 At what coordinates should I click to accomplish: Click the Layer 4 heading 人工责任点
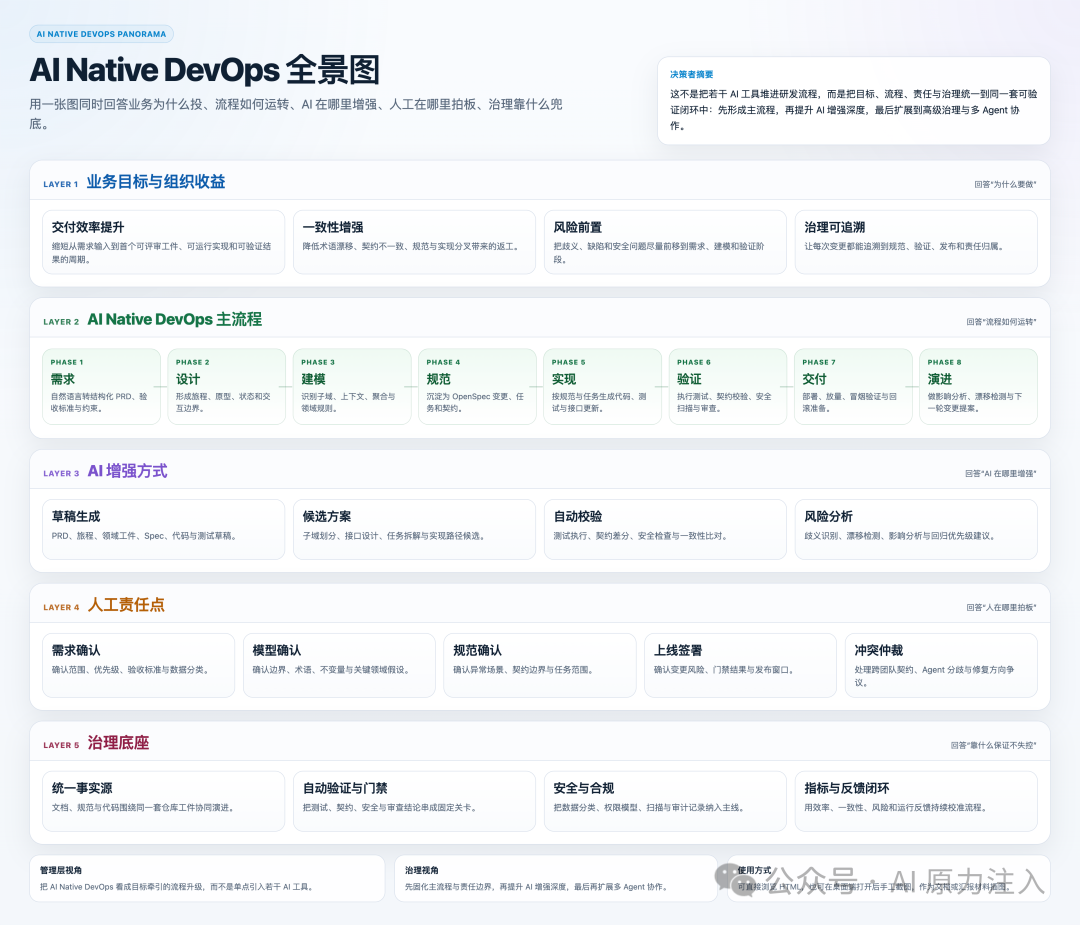(126, 605)
